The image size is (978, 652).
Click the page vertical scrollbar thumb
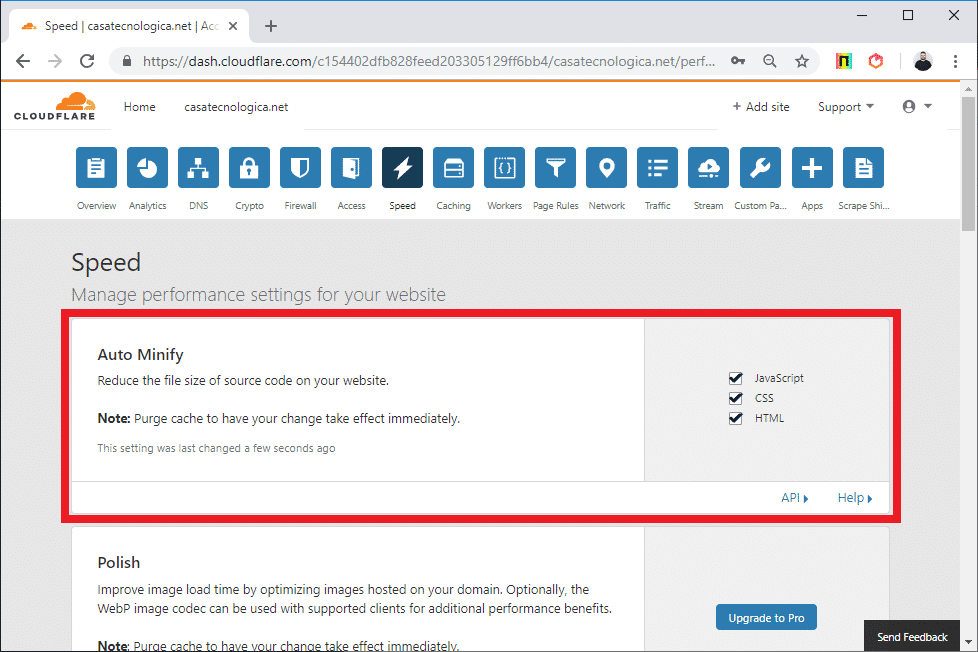coord(968,163)
